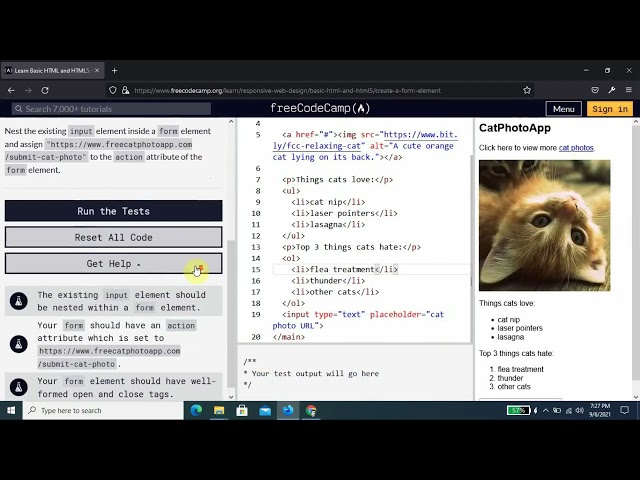Click the cat photos link in preview
The height and width of the screenshot is (480, 640).
click(x=576, y=148)
